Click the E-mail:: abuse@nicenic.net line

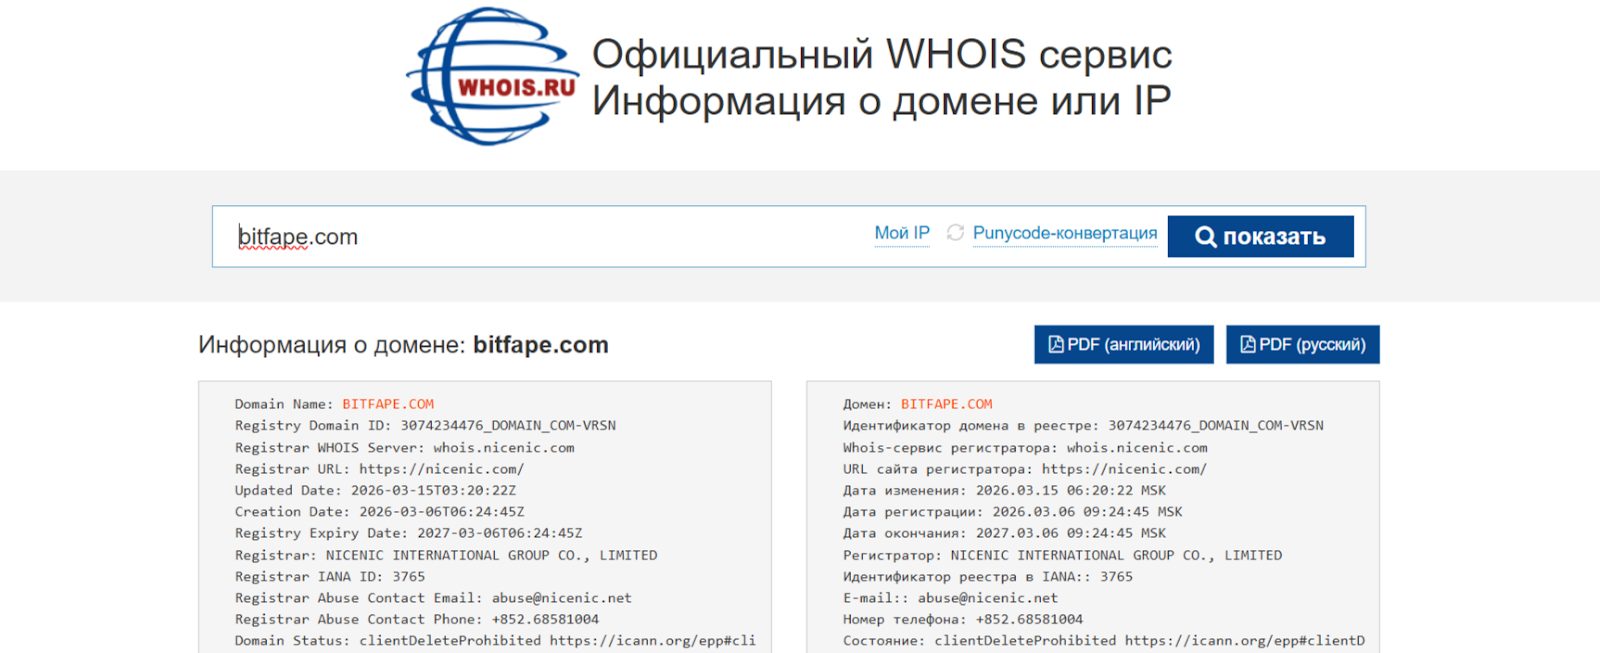point(950,598)
